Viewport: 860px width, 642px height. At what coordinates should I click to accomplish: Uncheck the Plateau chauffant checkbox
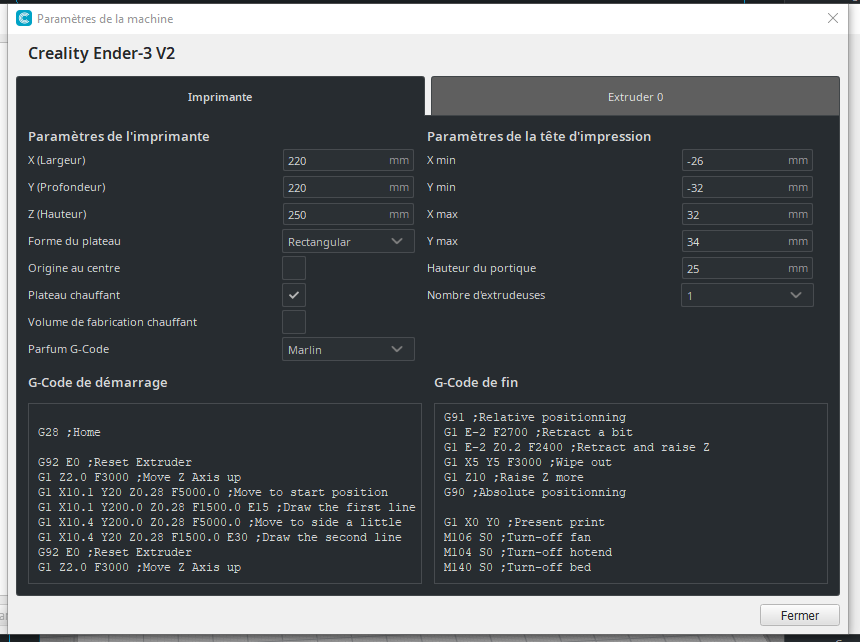pyautogui.click(x=294, y=295)
